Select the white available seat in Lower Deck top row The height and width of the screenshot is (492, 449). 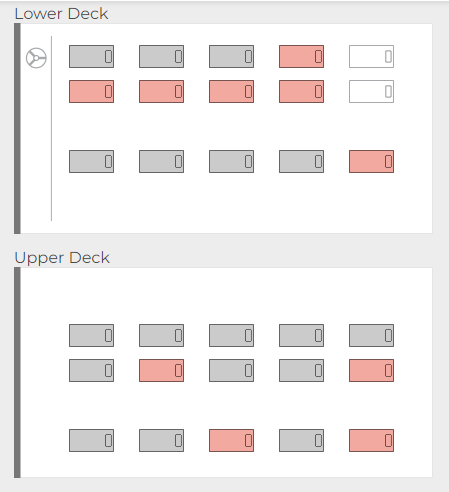[371, 56]
